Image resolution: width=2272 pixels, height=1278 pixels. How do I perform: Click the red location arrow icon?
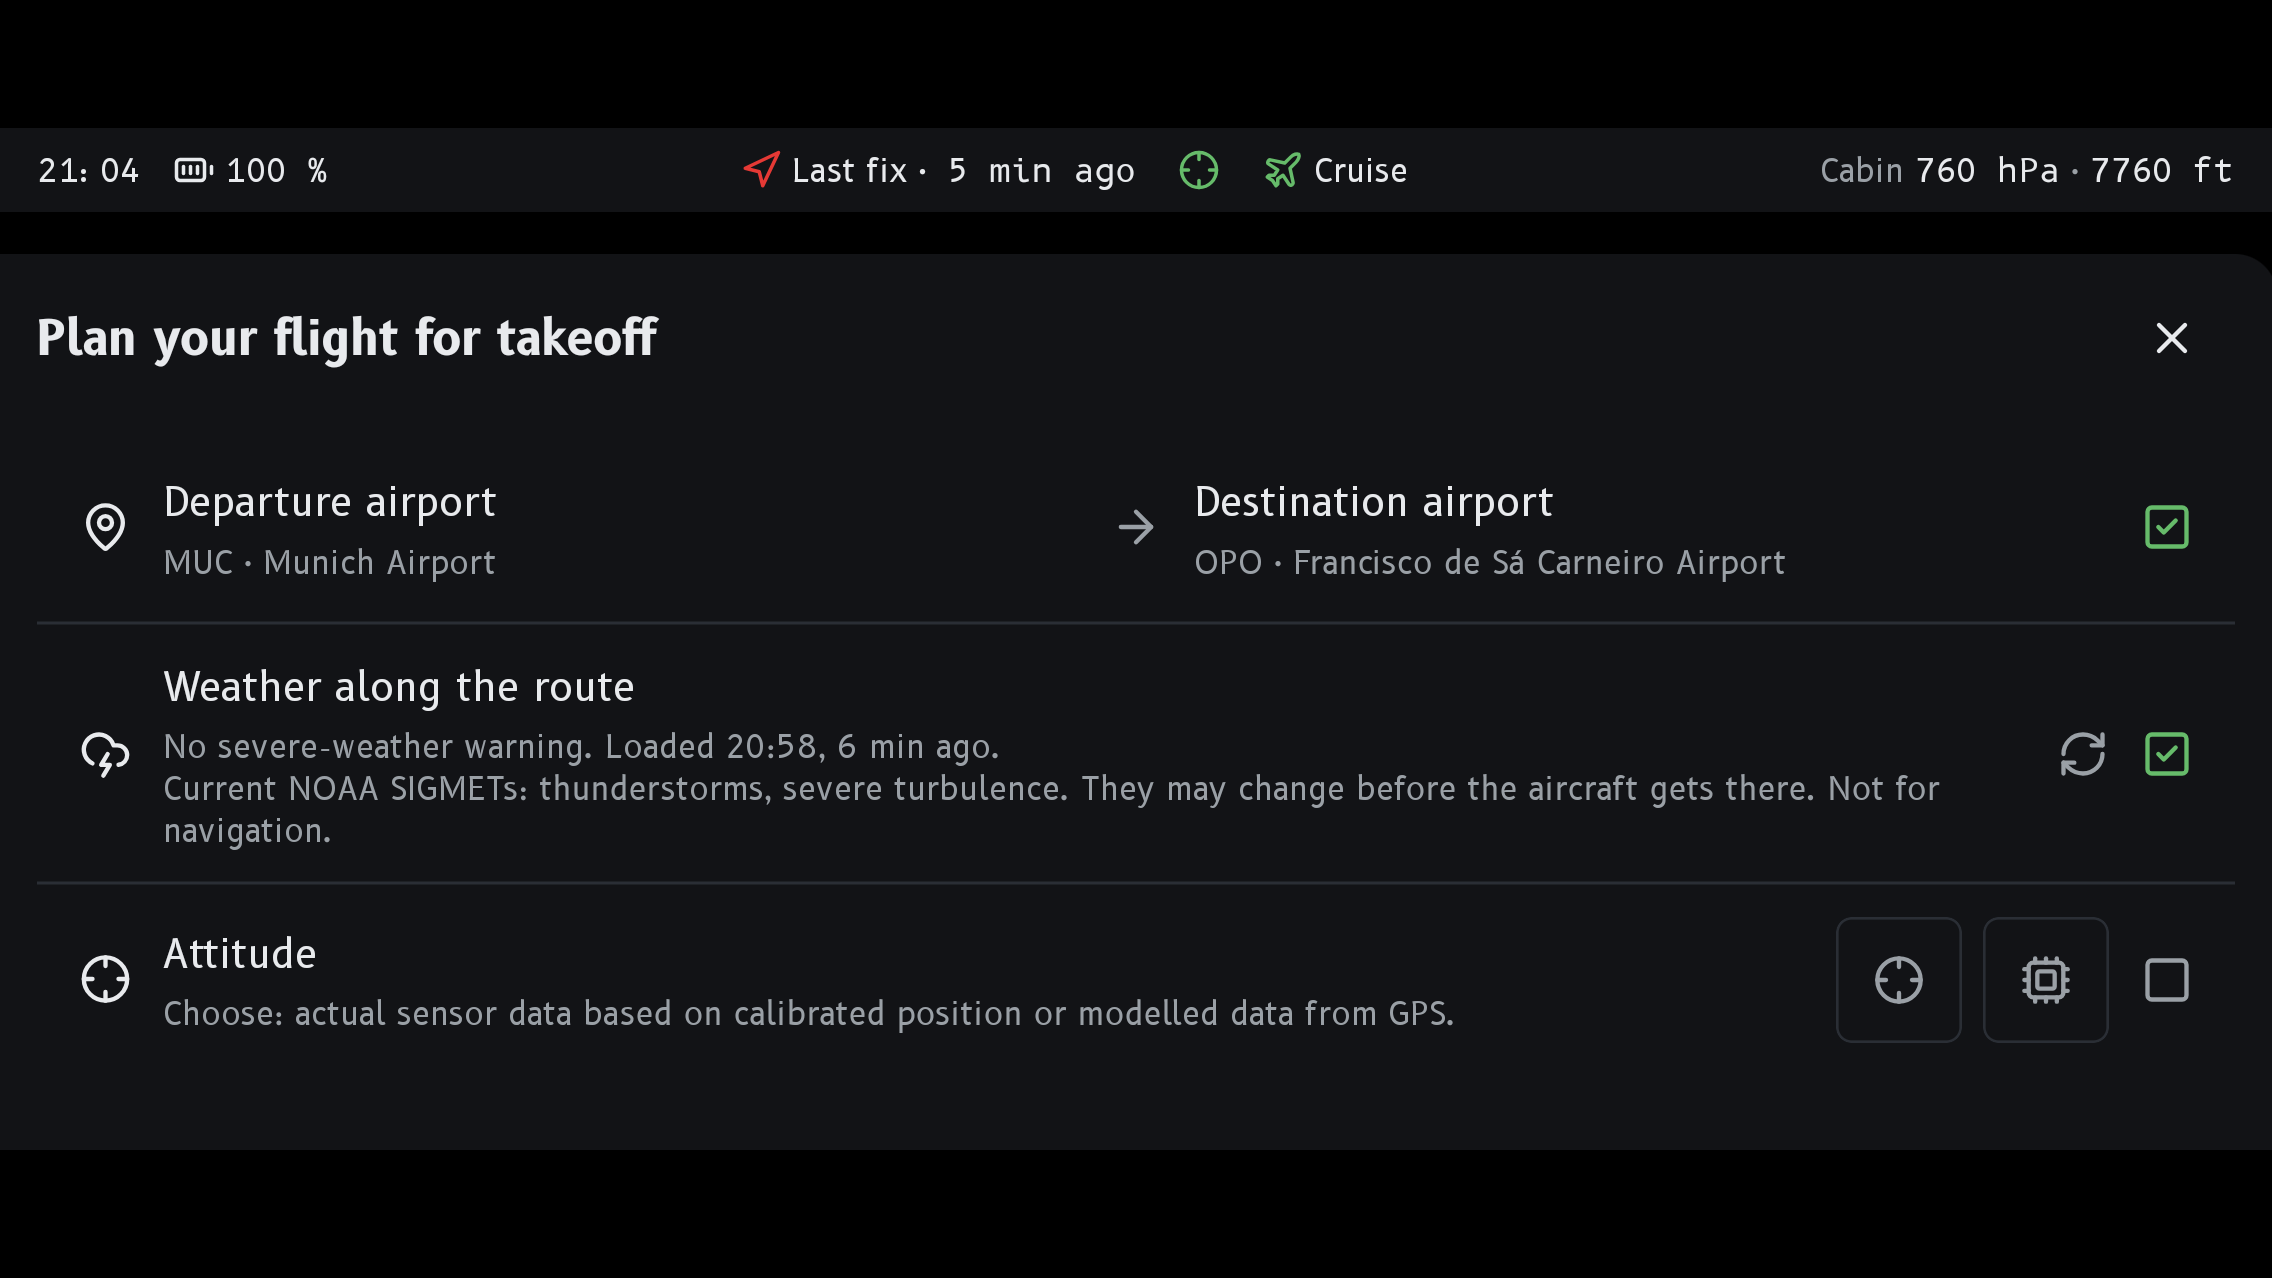tap(761, 170)
